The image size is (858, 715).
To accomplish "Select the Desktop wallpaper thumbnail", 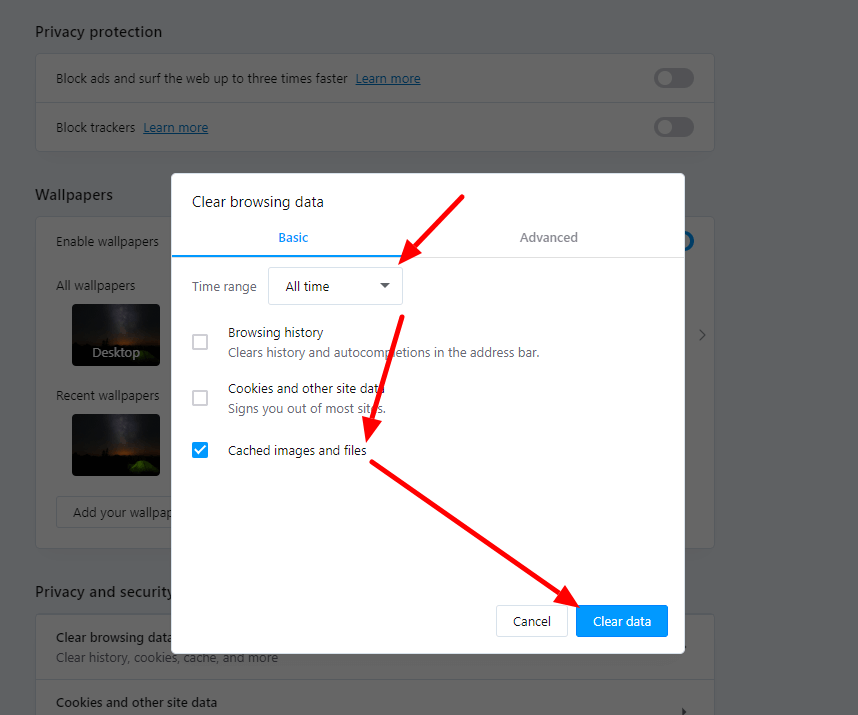I will pos(116,335).
